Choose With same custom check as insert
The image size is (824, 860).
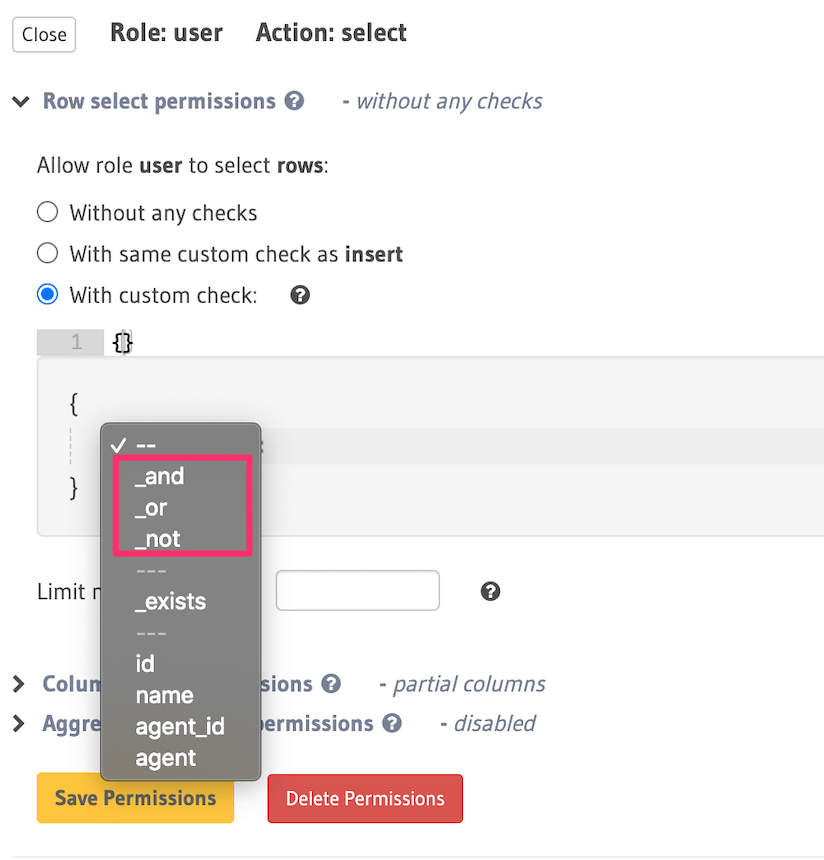[x=47, y=254]
